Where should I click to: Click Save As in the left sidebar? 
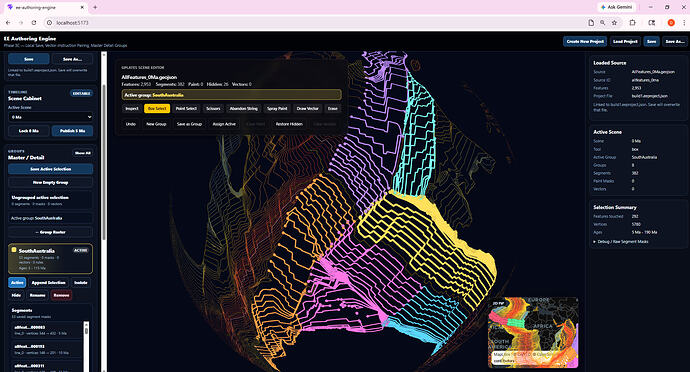[73, 59]
